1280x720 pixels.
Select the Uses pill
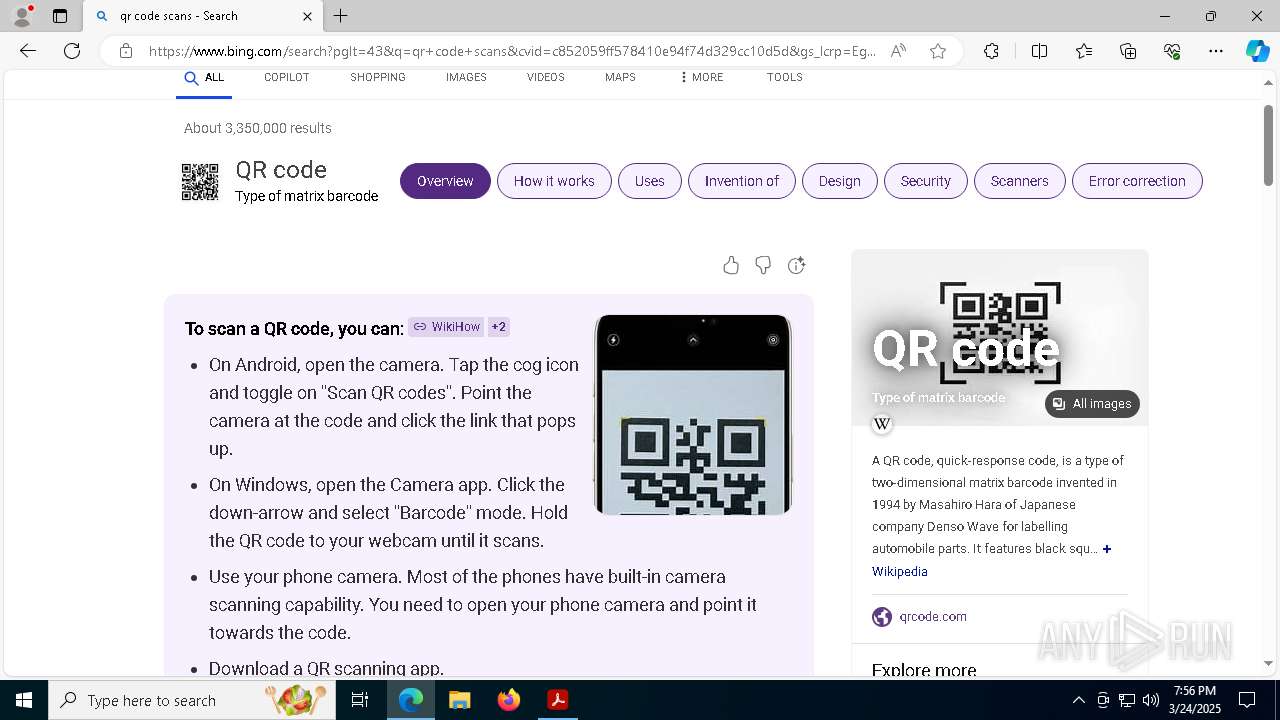649,181
